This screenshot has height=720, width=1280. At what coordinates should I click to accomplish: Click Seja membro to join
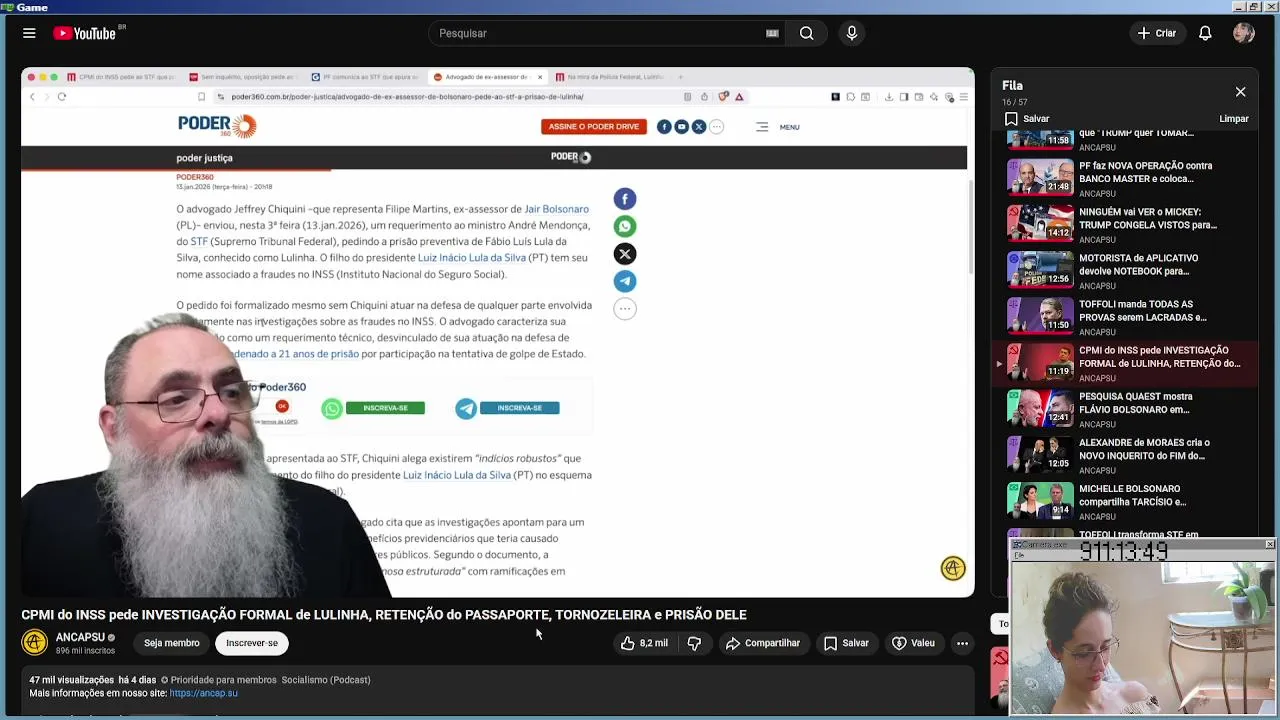[x=171, y=643]
